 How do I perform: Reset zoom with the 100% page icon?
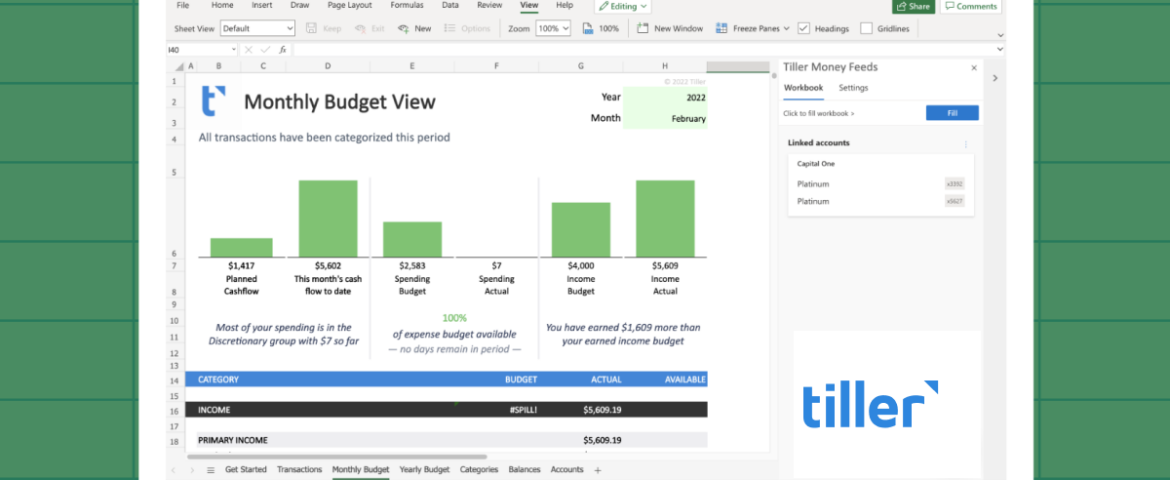click(587, 28)
